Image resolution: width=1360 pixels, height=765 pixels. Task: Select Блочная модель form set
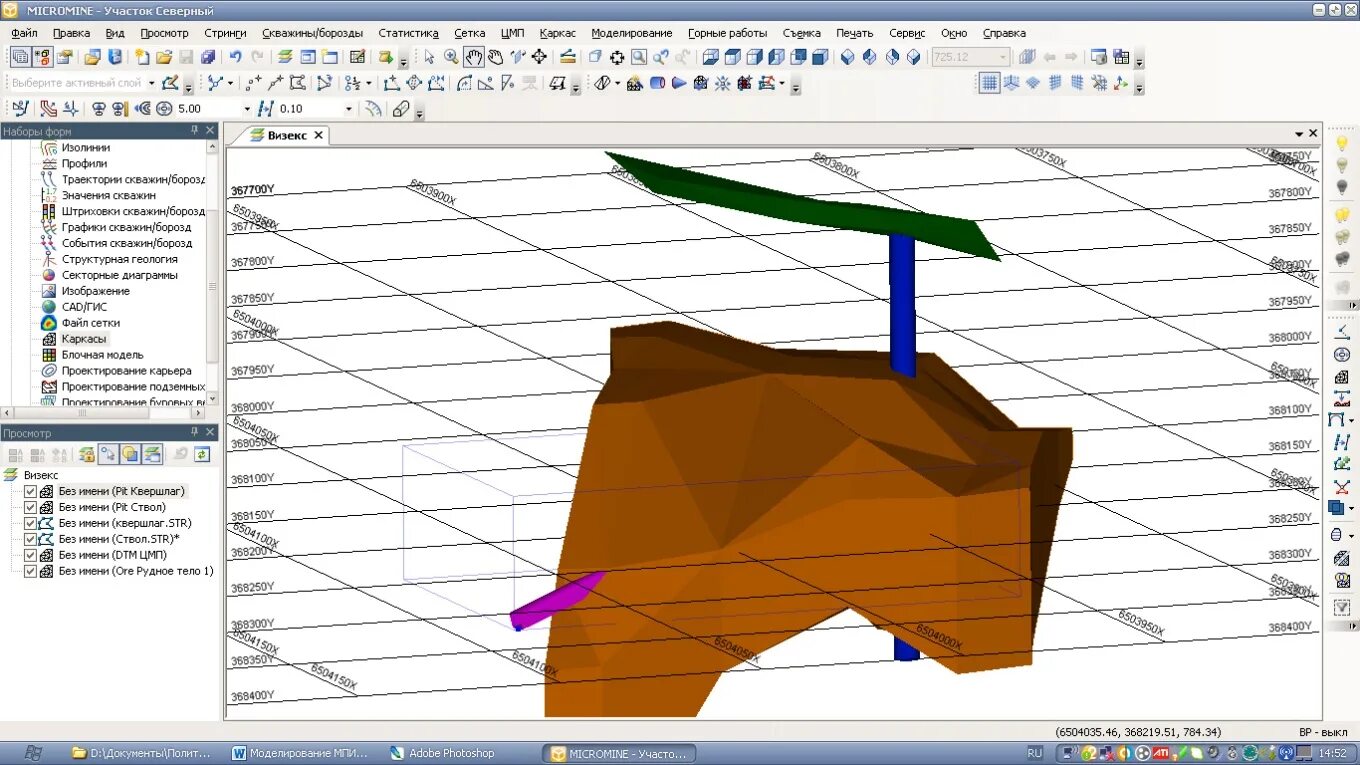tap(102, 355)
